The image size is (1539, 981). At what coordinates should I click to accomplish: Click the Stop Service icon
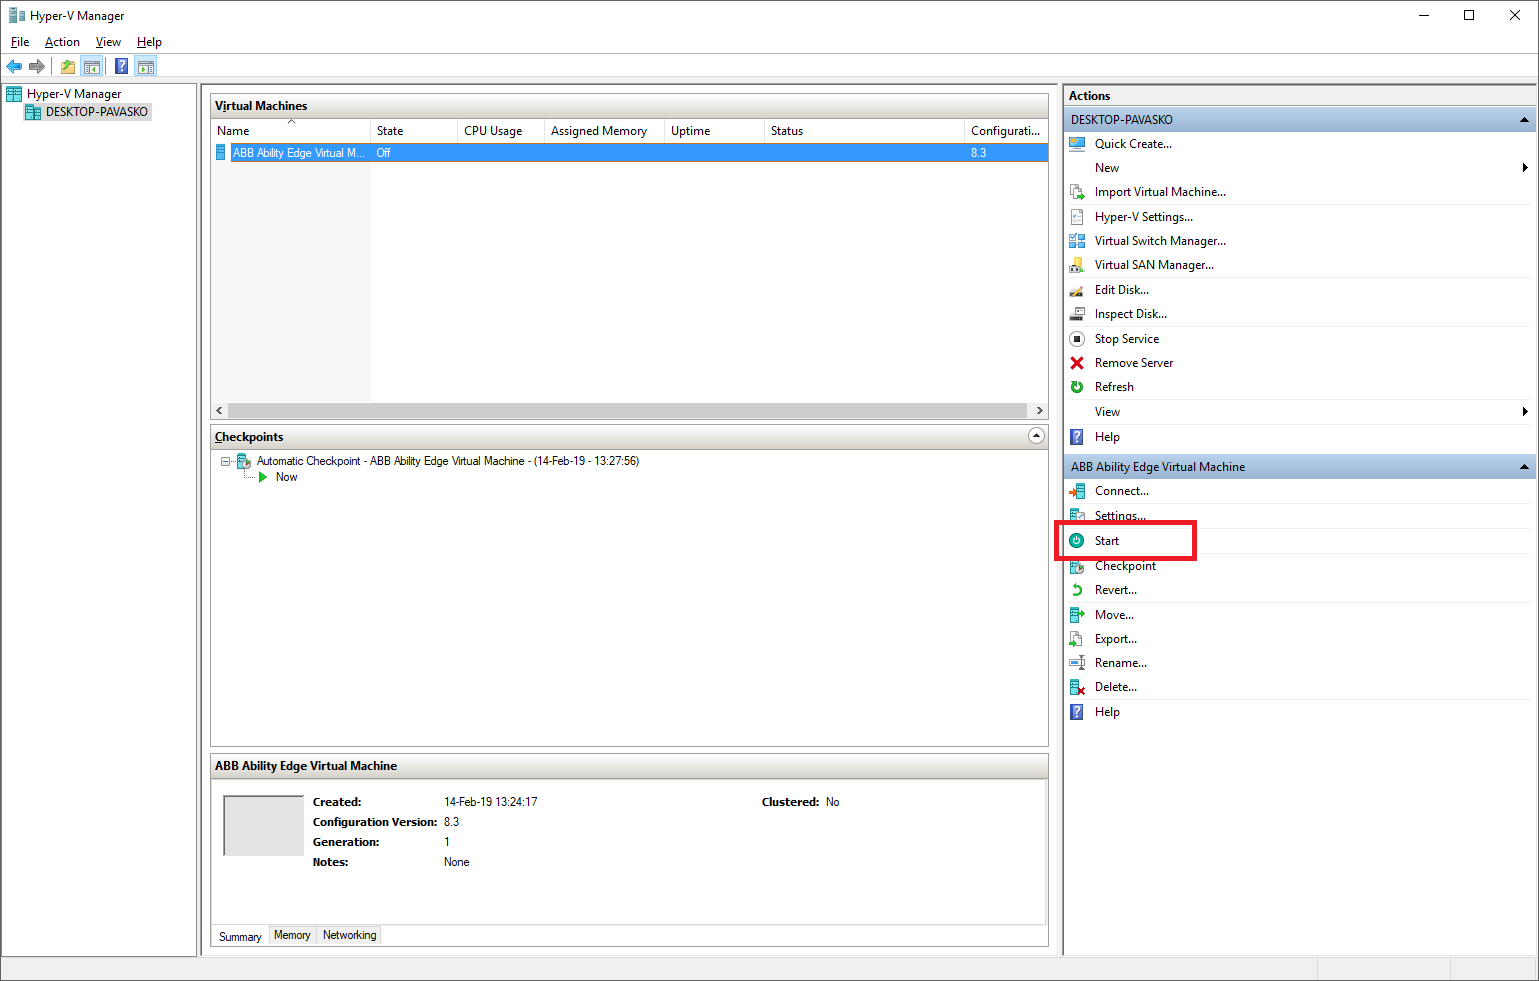1077,339
